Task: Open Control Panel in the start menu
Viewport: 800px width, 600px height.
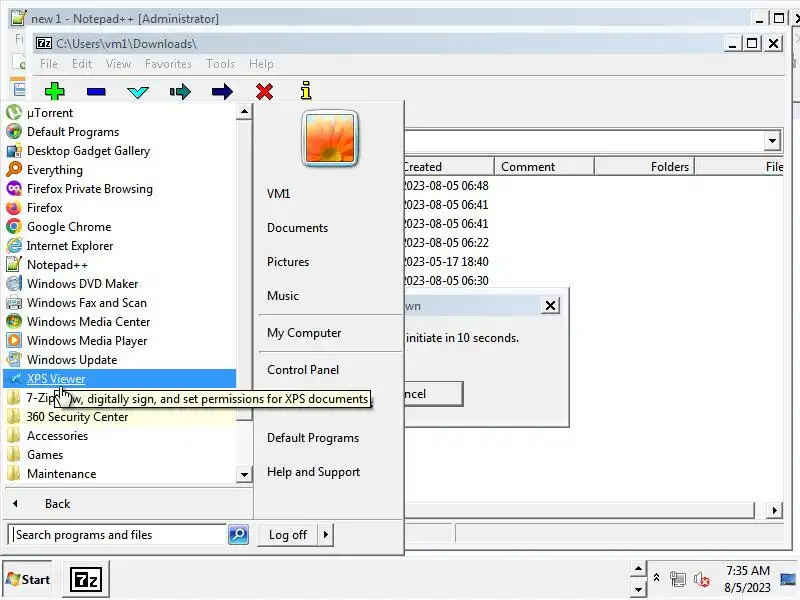Action: point(303,369)
